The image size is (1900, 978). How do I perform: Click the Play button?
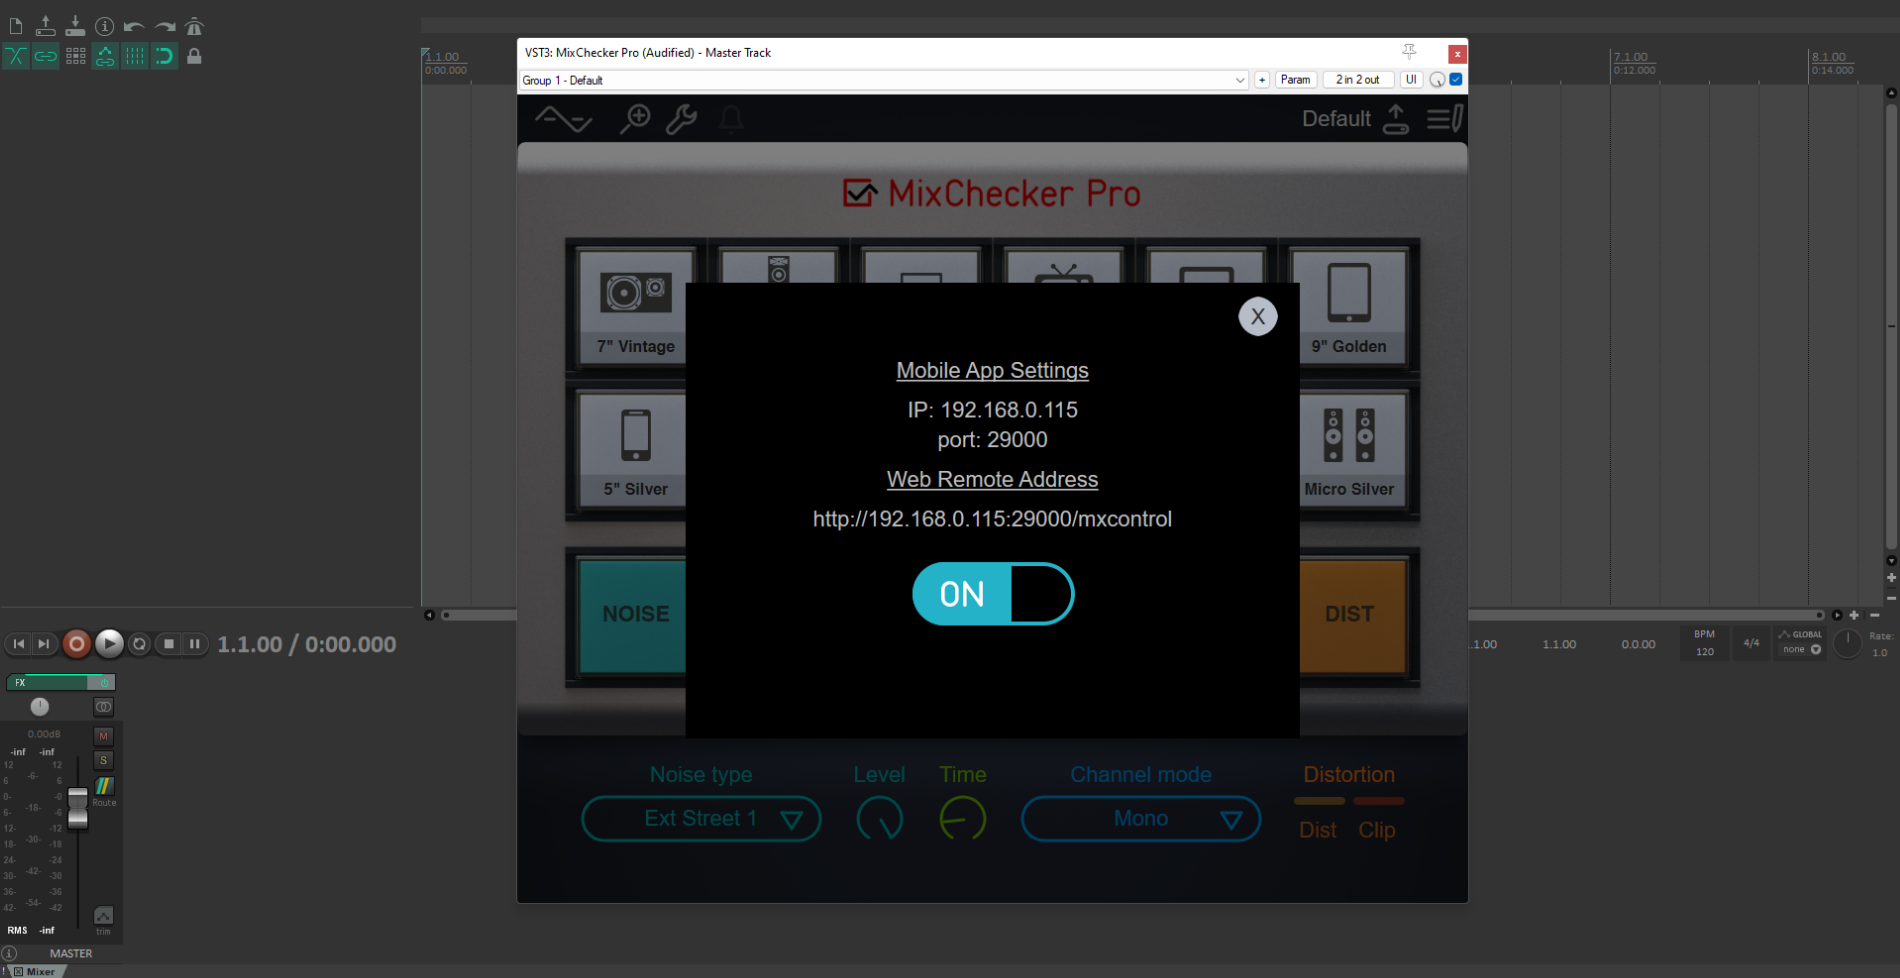click(x=109, y=644)
